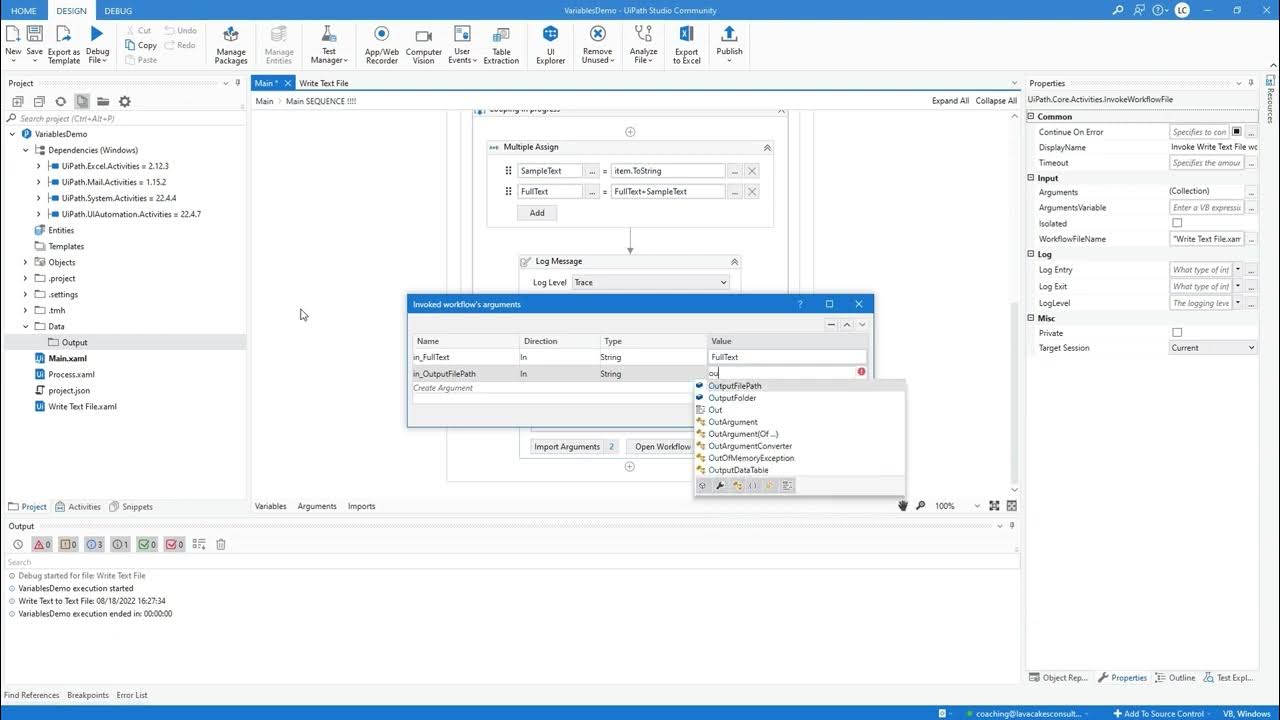Viewport: 1280px width, 720px height.
Task: Click Add button in Multiple Assign
Action: [x=537, y=212]
